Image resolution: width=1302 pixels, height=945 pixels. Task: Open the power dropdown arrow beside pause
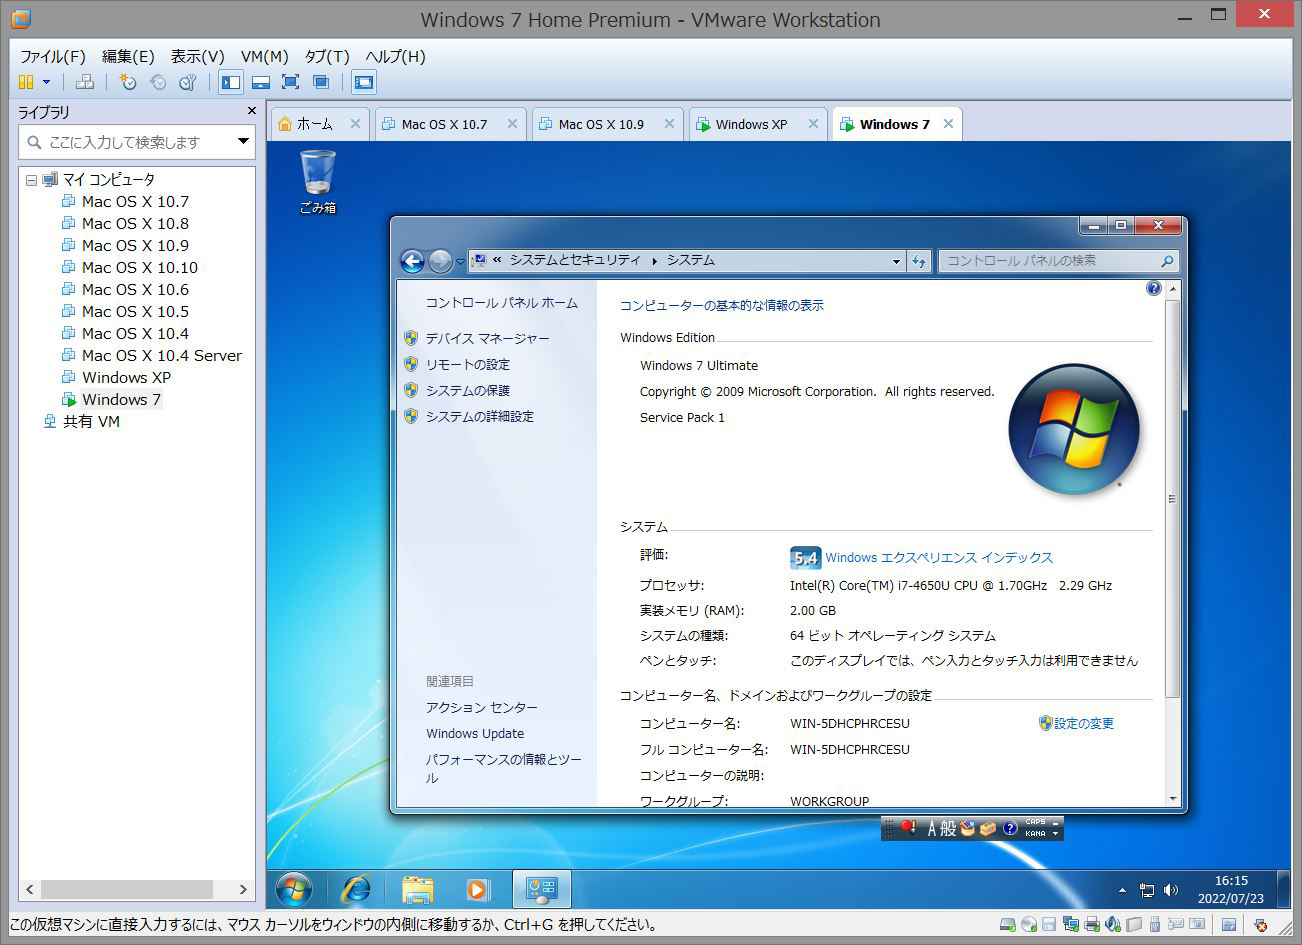pos(46,82)
